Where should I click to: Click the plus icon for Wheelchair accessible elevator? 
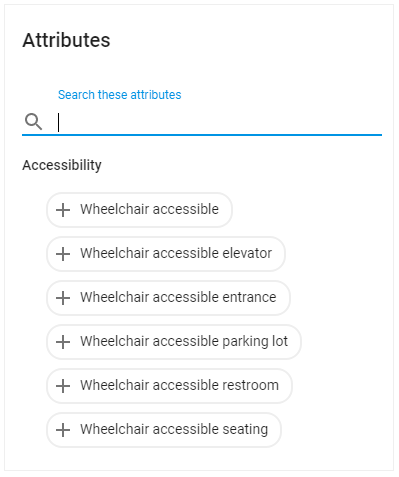(x=63, y=254)
